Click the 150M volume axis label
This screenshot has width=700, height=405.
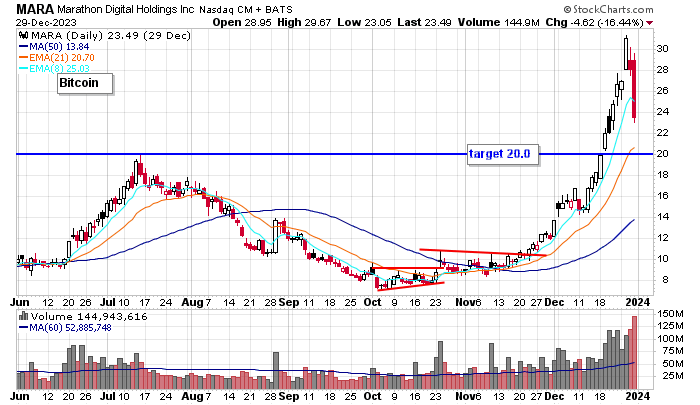pos(670,314)
